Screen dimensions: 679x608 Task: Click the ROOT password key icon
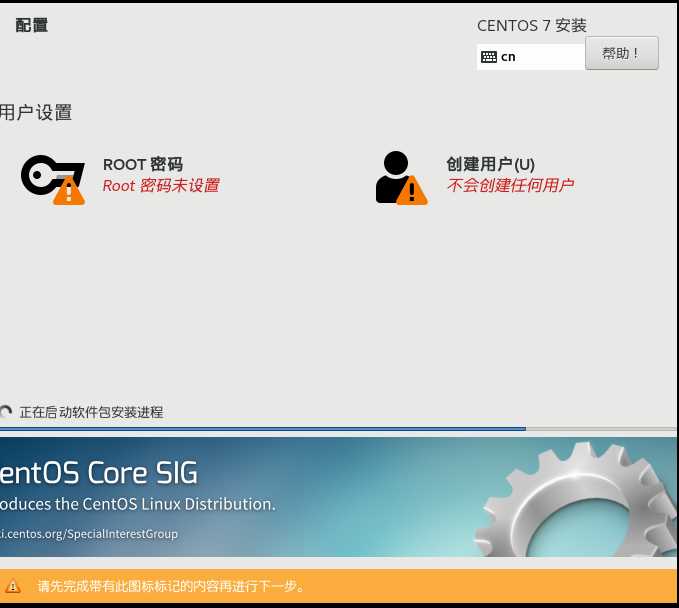[53, 179]
